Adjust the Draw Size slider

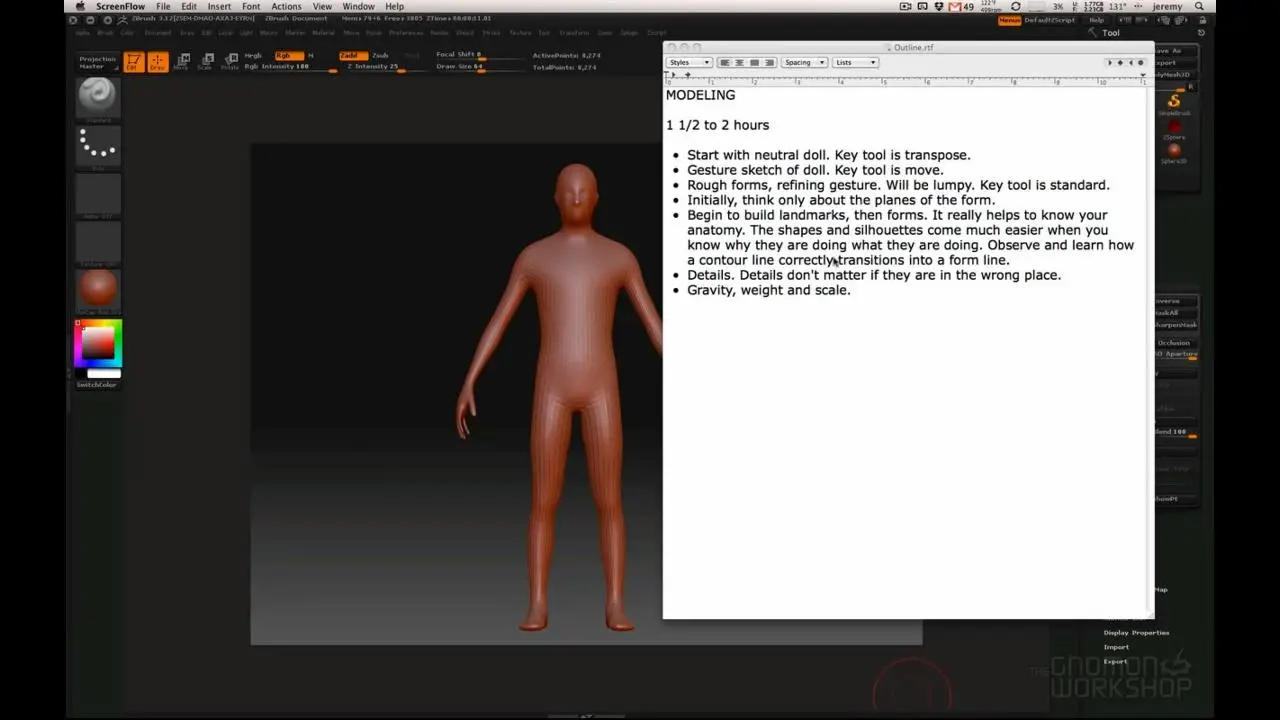478,67
